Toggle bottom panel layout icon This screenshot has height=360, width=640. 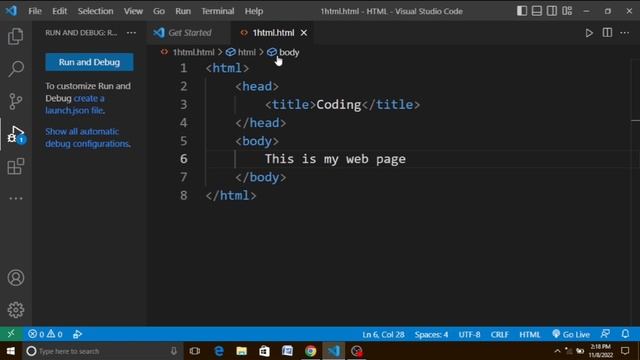pos(537,11)
